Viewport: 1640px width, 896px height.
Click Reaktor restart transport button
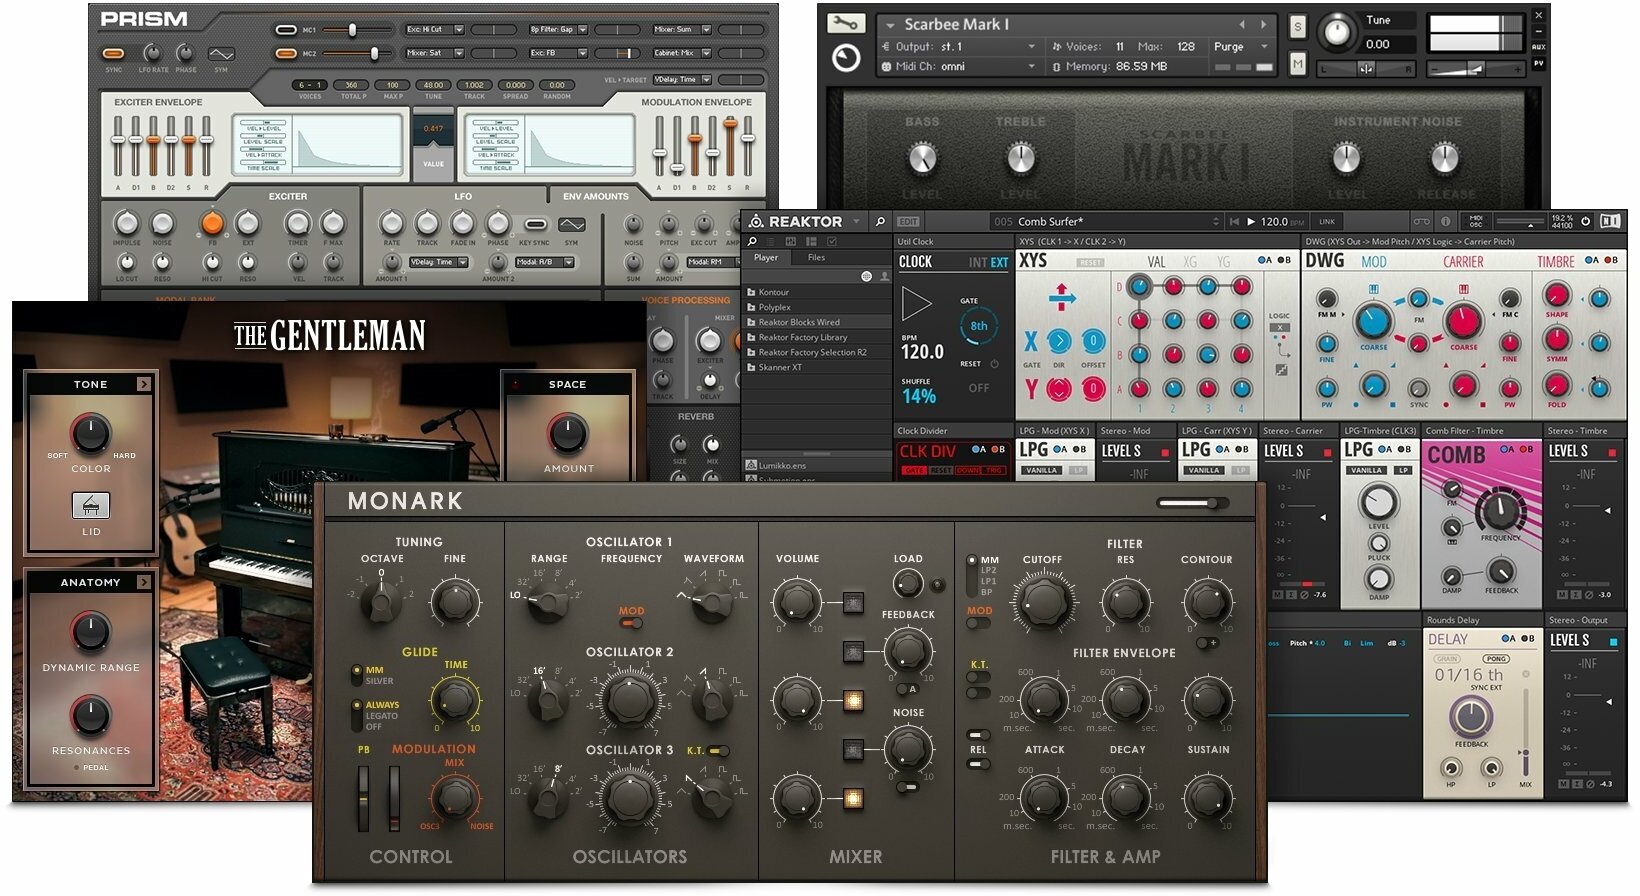pyautogui.click(x=1234, y=222)
